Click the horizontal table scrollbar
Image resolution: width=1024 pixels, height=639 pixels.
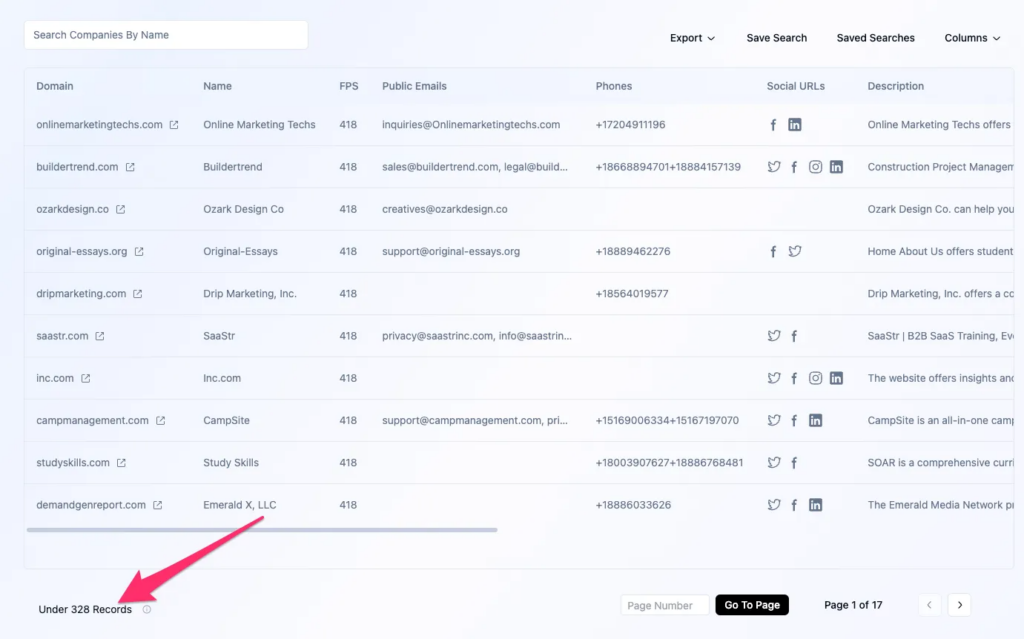point(262,529)
